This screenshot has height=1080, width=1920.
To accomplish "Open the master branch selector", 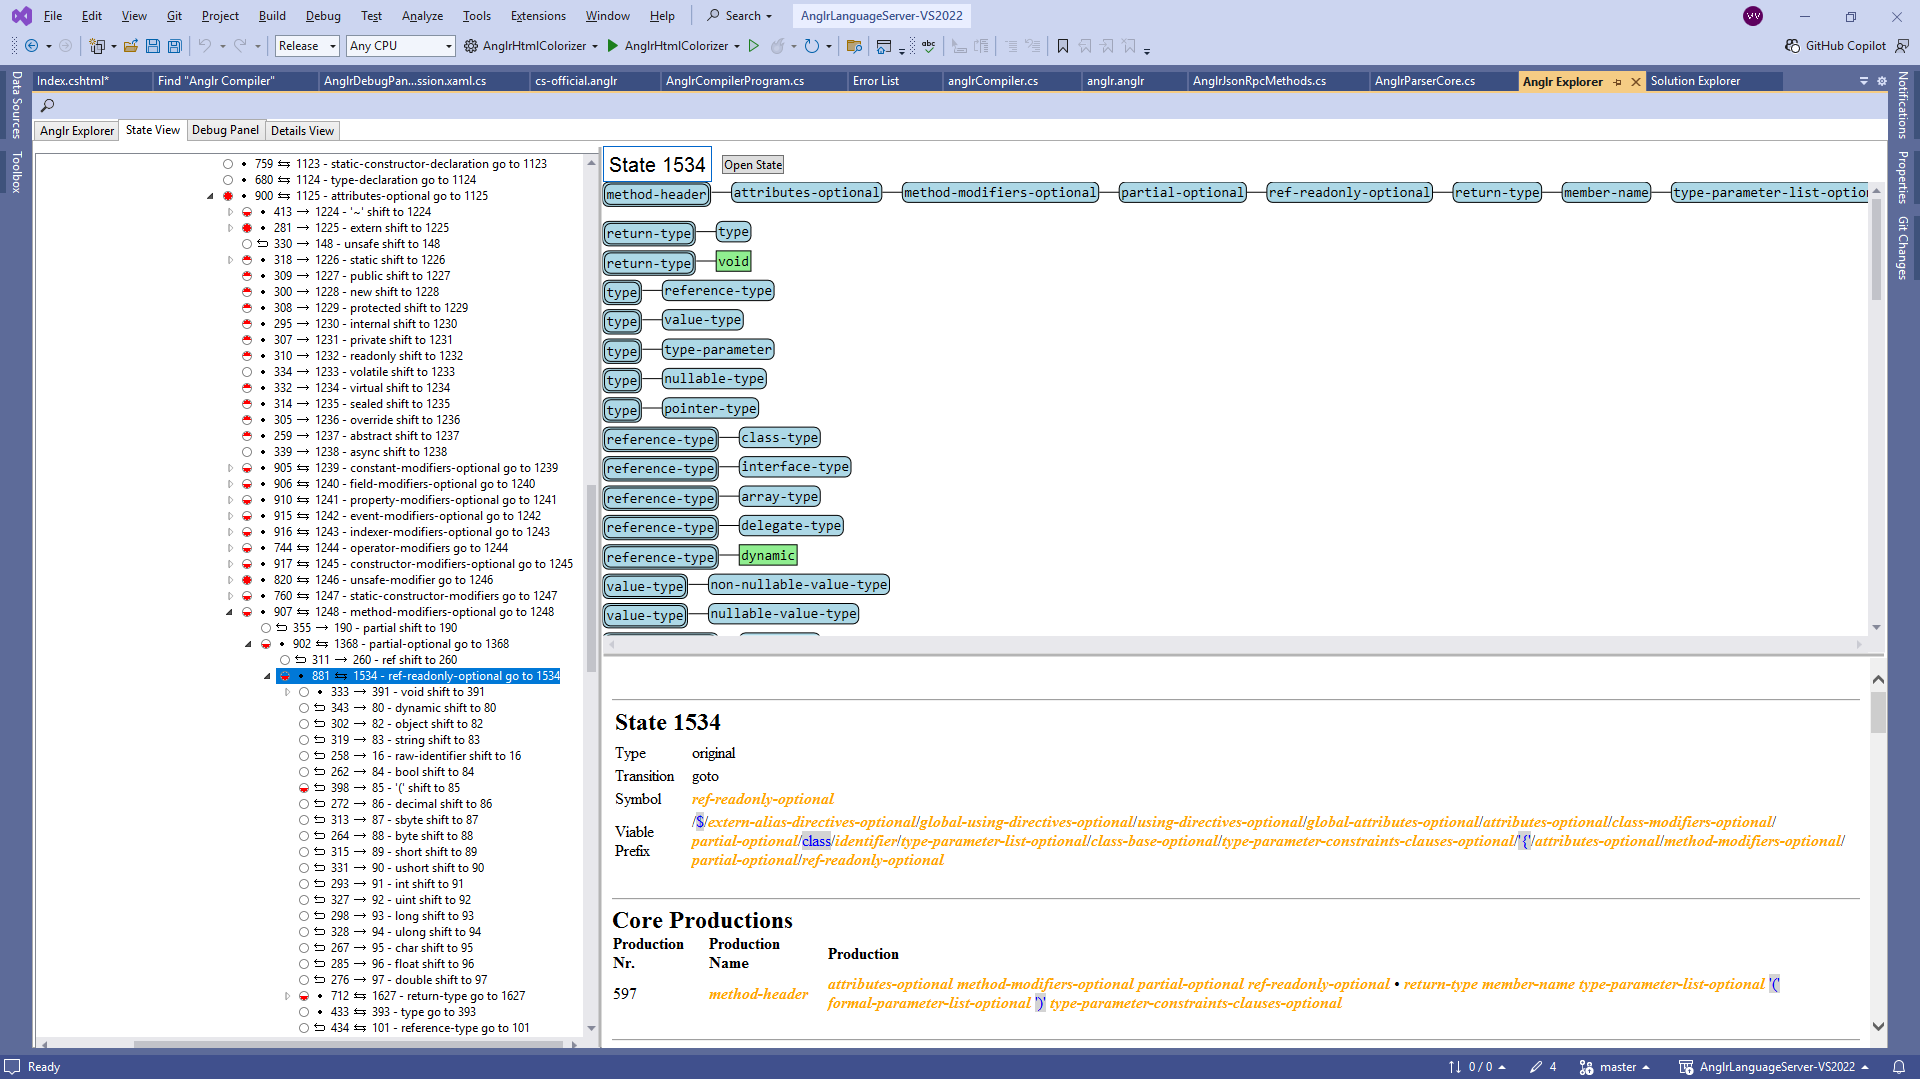I will [1615, 1067].
